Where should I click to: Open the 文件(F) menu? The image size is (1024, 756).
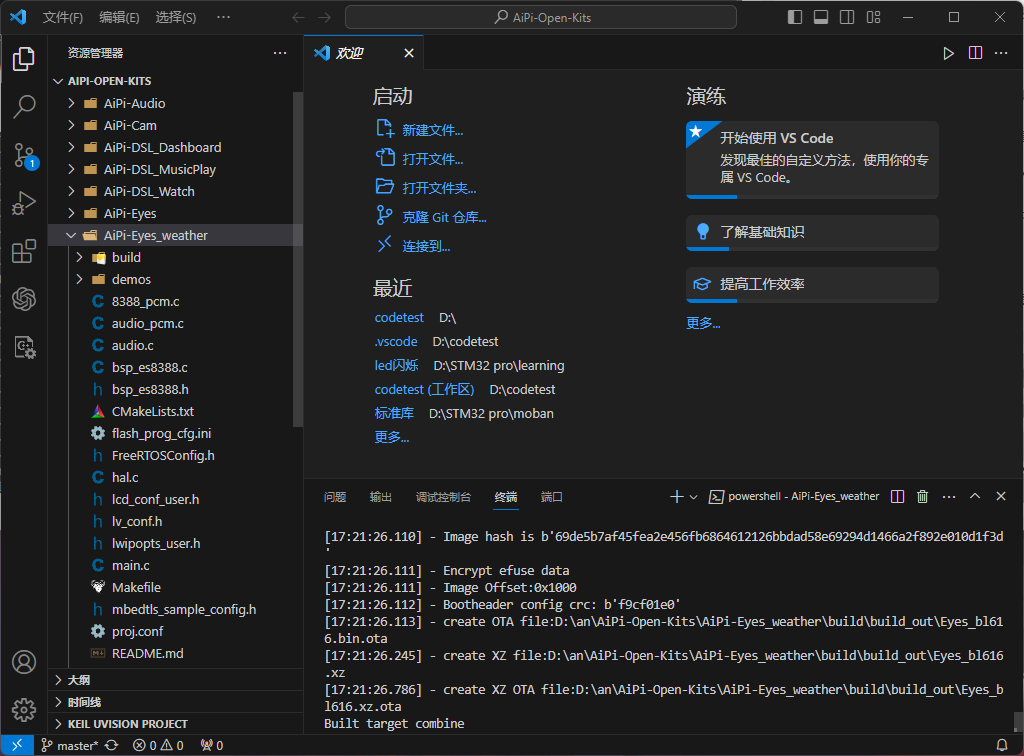click(63, 18)
